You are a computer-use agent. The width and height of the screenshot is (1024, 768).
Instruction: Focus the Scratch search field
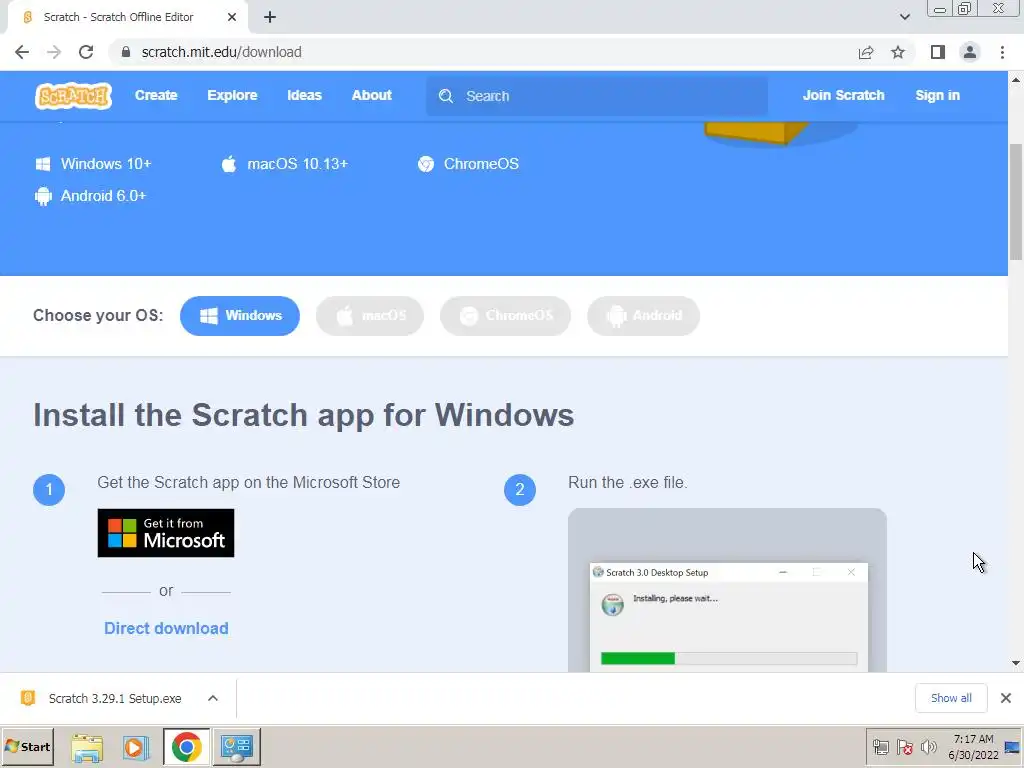click(597, 96)
